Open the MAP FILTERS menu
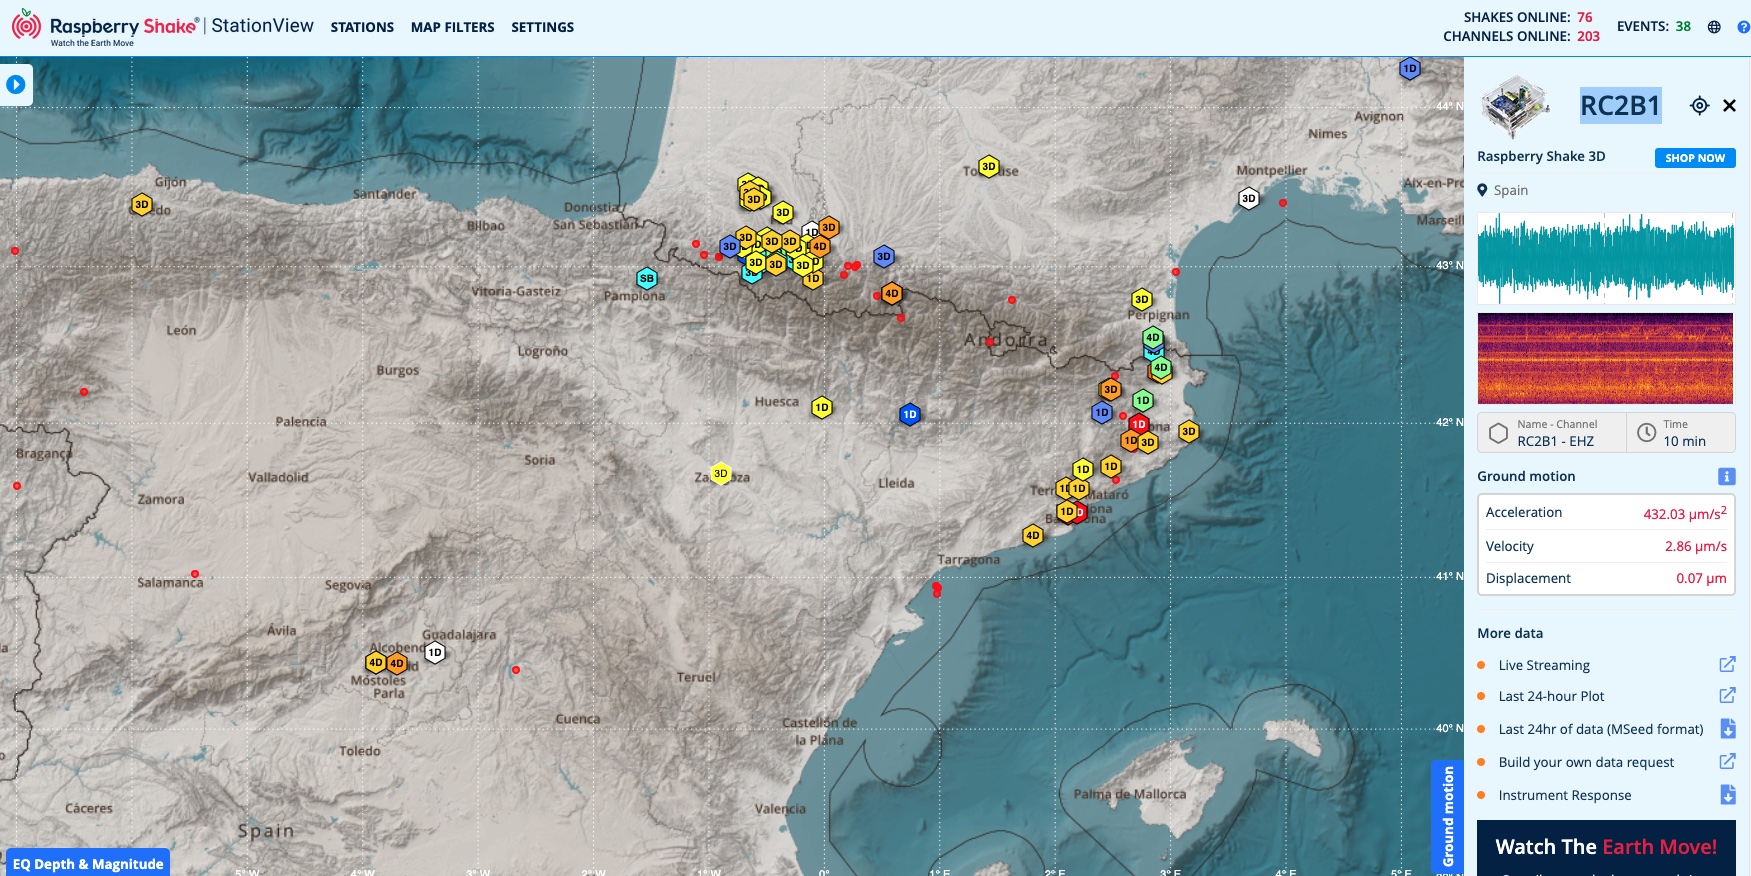1751x876 pixels. [452, 28]
